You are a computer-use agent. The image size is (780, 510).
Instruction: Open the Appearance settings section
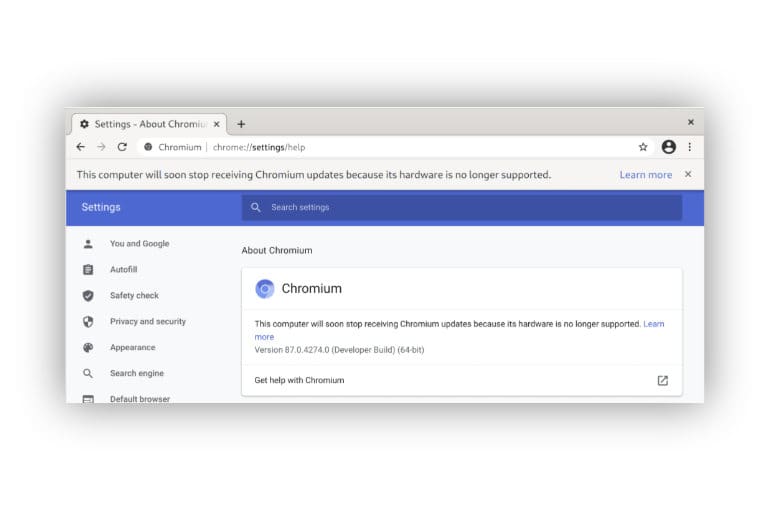(132, 347)
